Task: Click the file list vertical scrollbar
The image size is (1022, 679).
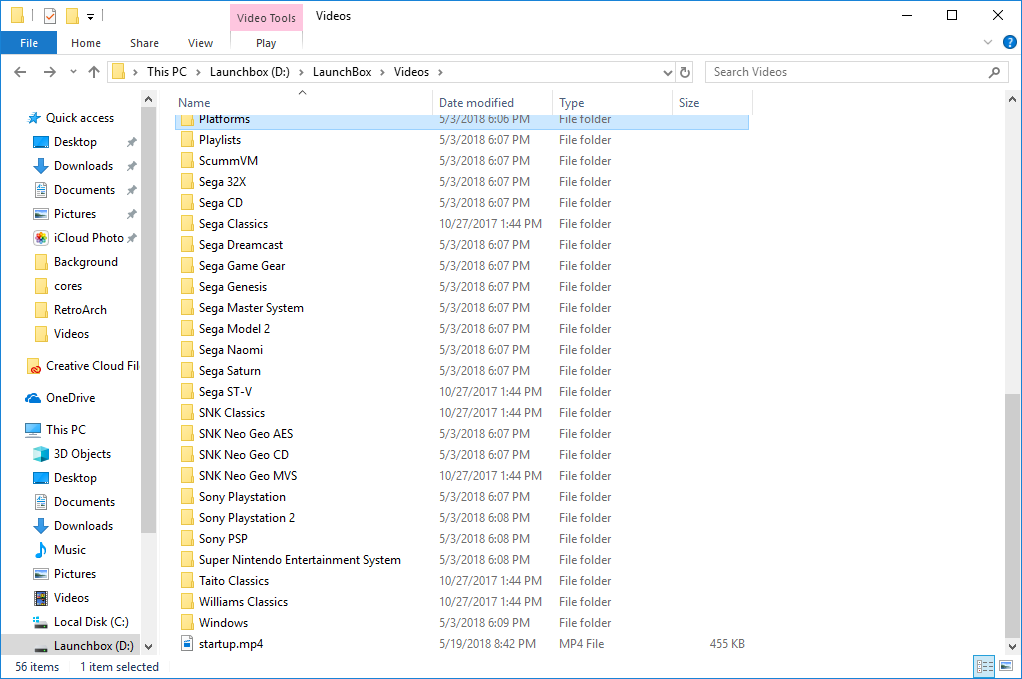Action: pyautogui.click(x=1012, y=515)
